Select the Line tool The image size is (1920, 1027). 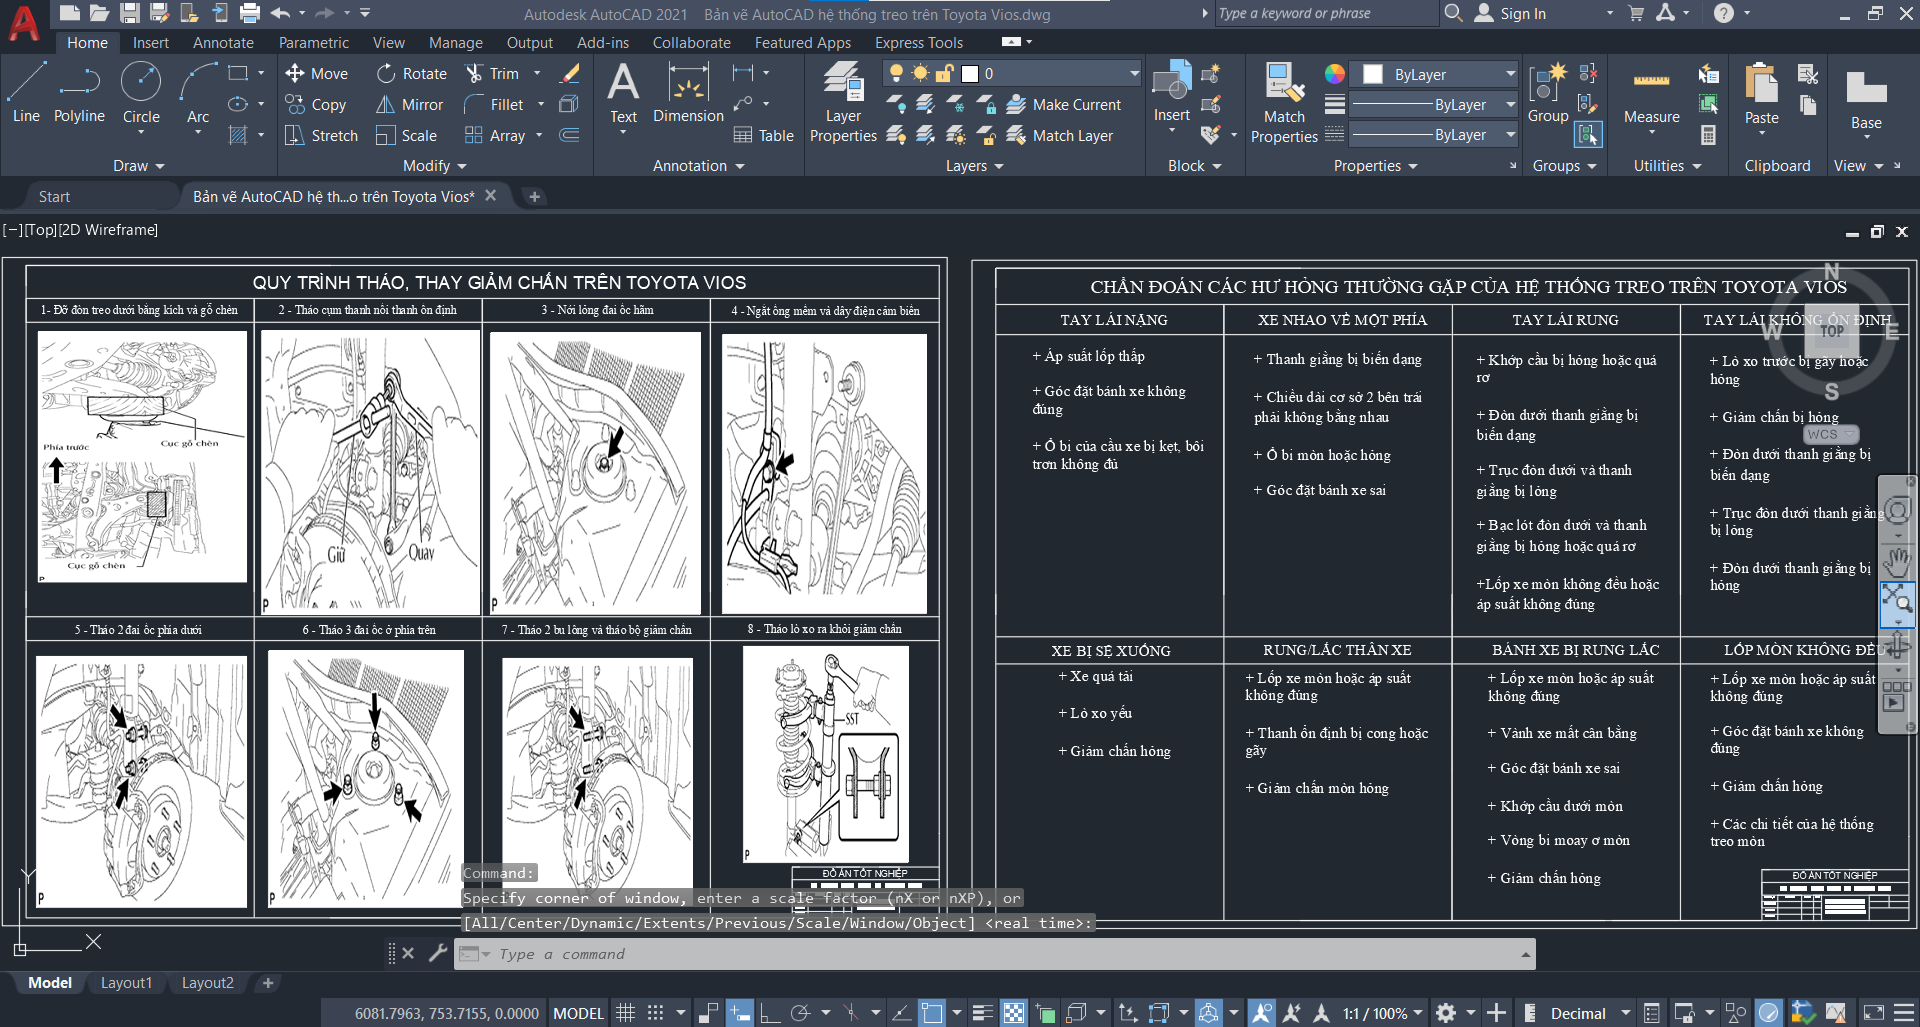pyautogui.click(x=26, y=92)
